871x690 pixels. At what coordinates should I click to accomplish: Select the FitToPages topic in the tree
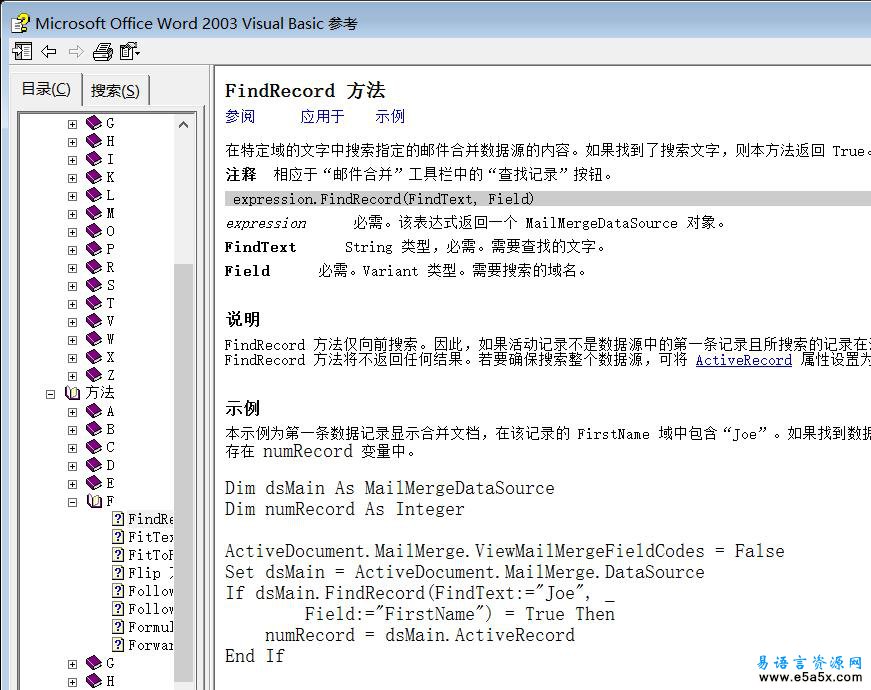point(150,555)
